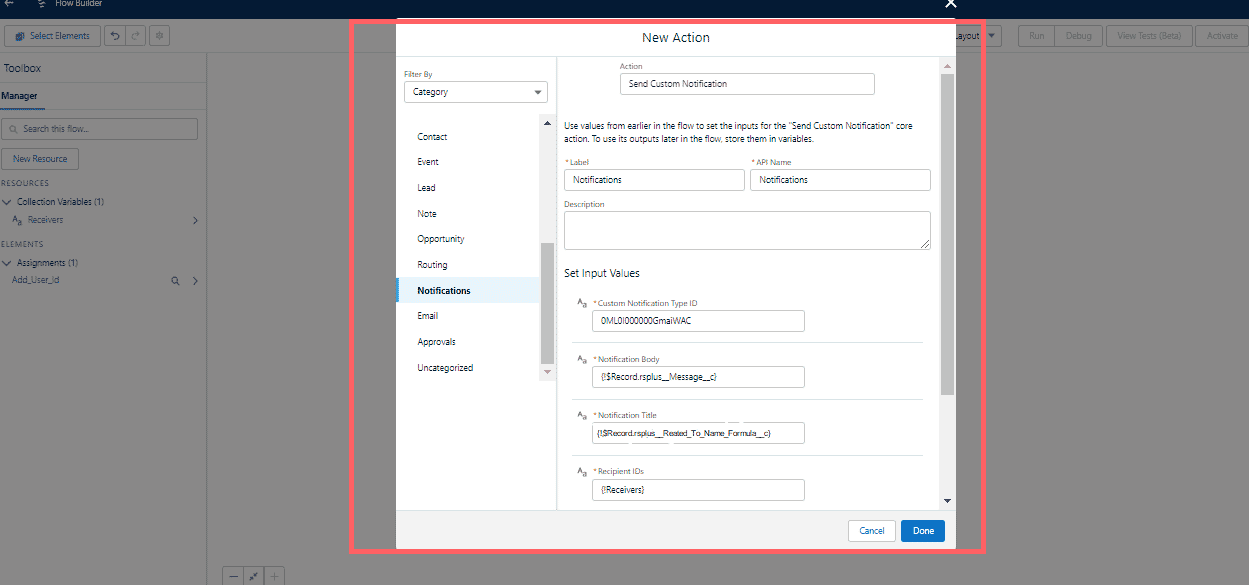Switch to the Manager tab
Screen dimensions: 1249x585
19,96
